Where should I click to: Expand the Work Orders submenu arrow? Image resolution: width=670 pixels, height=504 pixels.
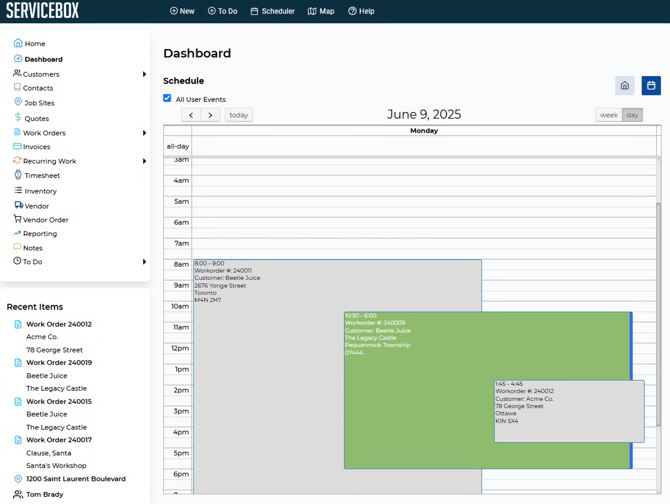[144, 133]
